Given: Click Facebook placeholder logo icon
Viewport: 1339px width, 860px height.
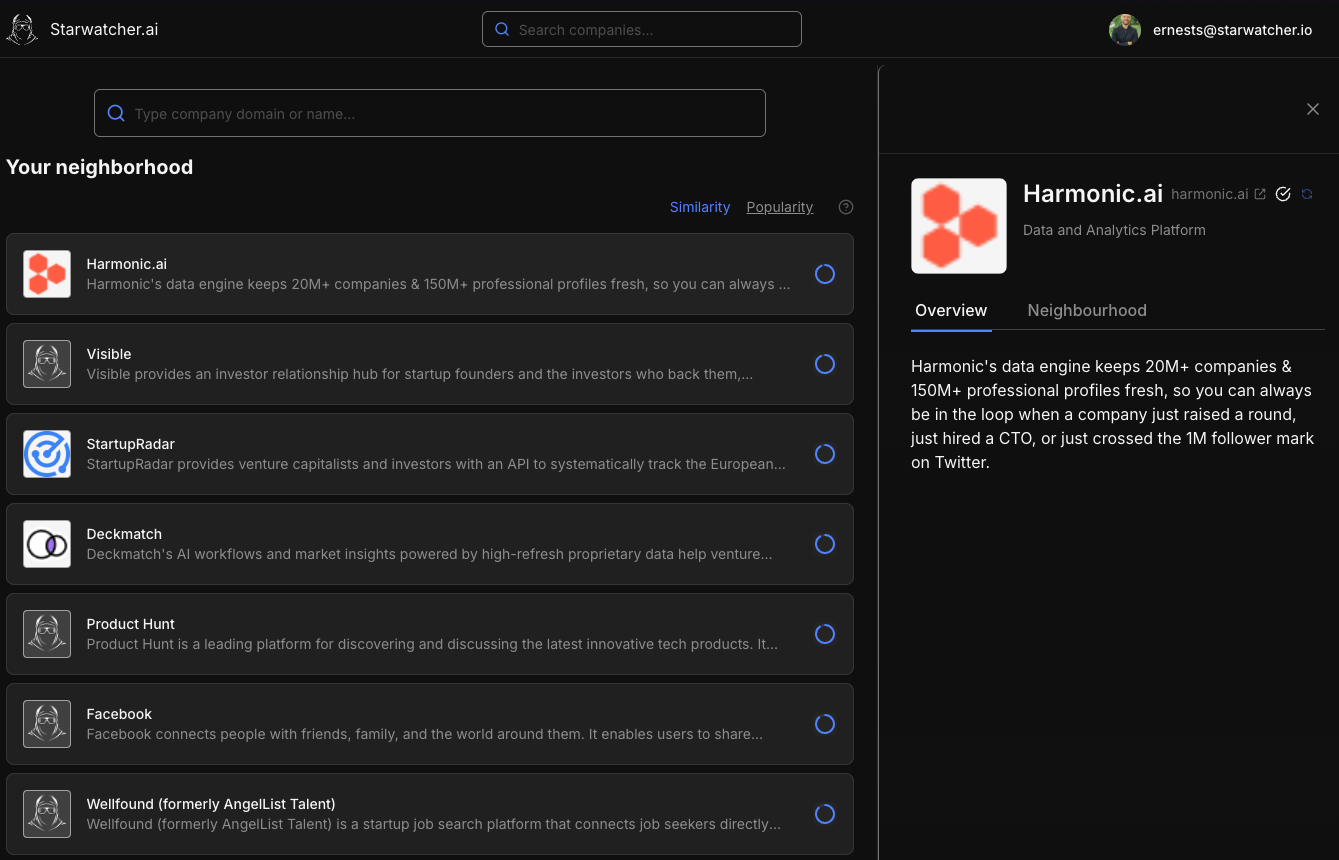Looking at the screenshot, I should pyautogui.click(x=47, y=724).
